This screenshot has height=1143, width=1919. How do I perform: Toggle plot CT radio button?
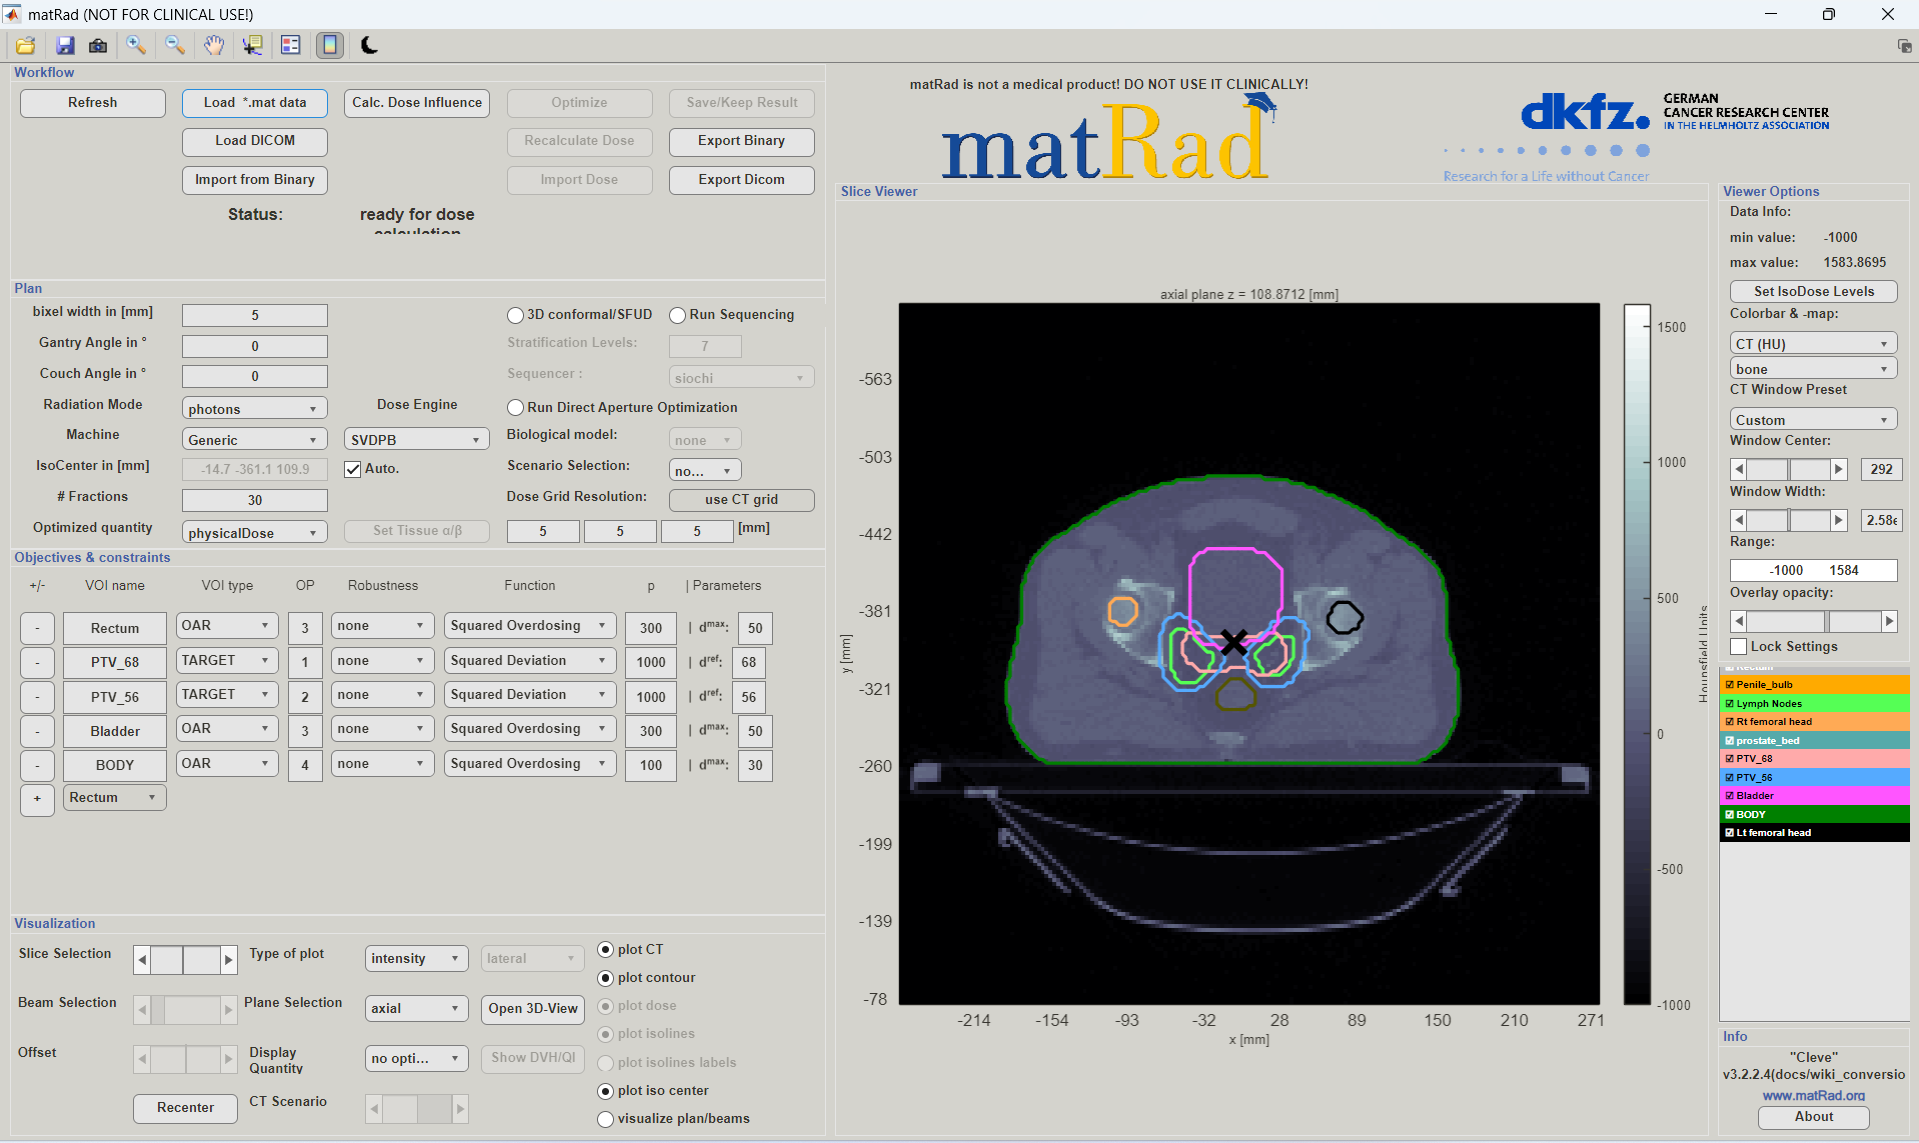tap(605, 950)
